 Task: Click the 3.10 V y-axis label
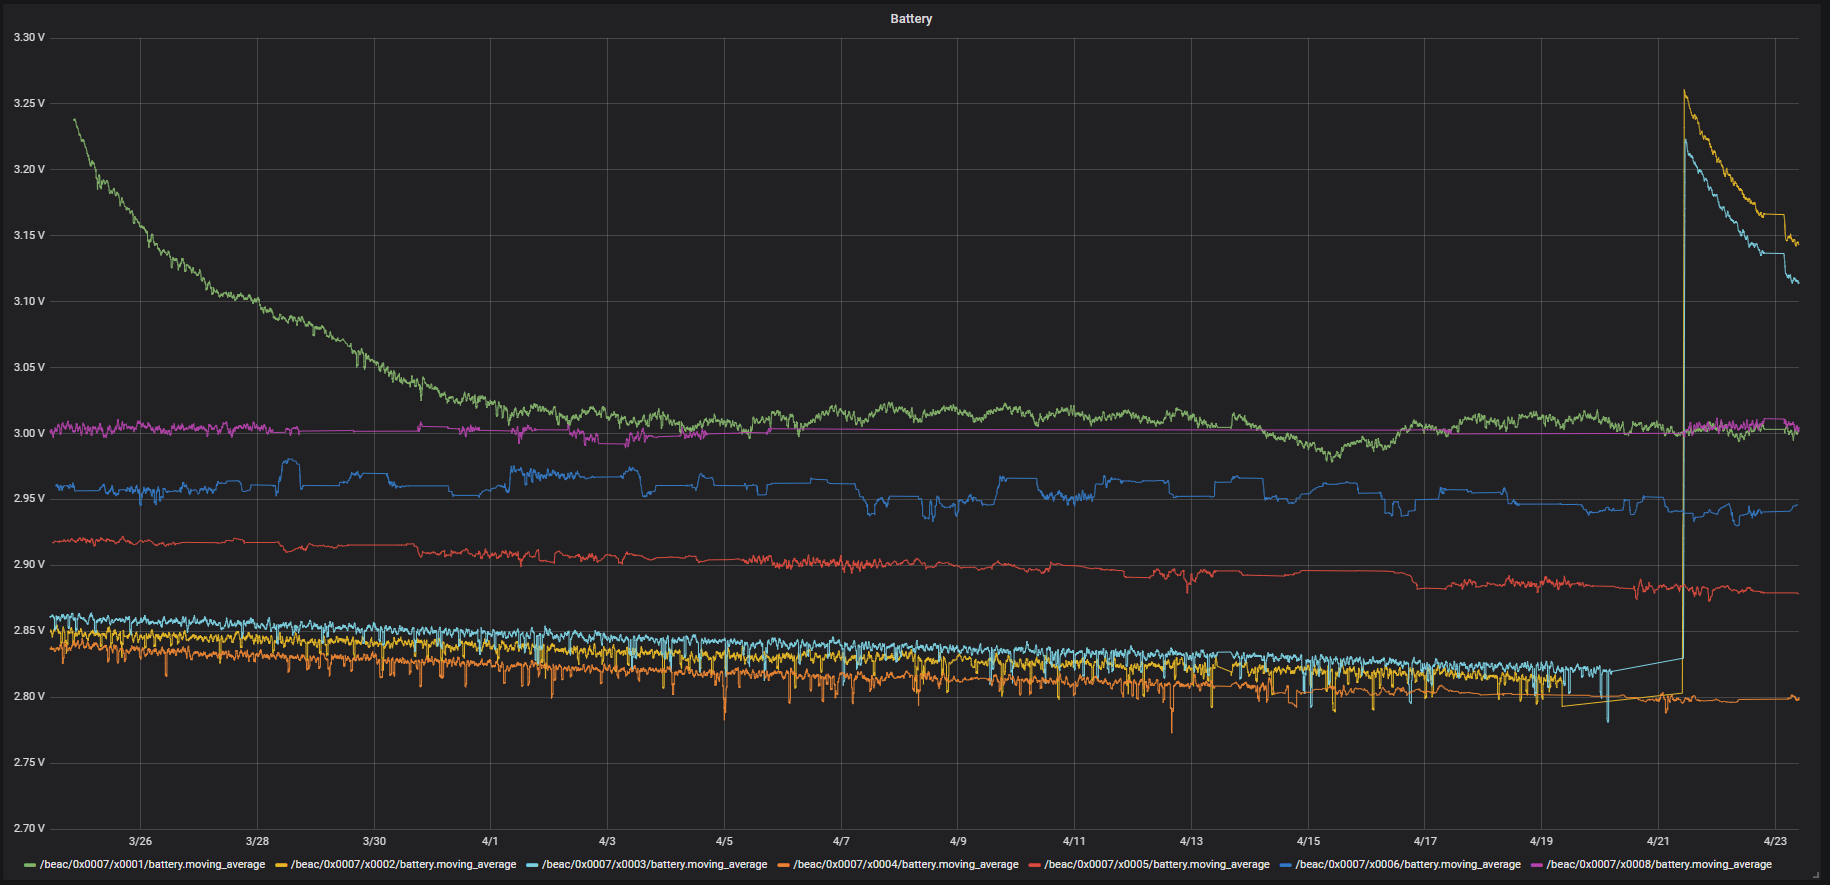(x=29, y=301)
